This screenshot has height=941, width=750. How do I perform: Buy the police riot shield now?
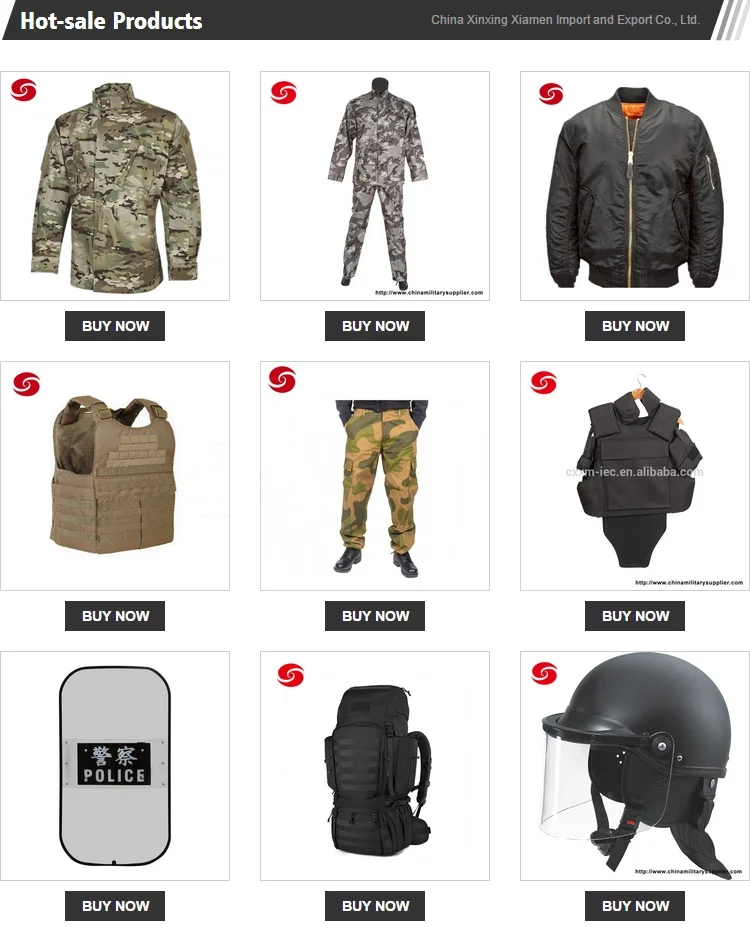[115, 906]
